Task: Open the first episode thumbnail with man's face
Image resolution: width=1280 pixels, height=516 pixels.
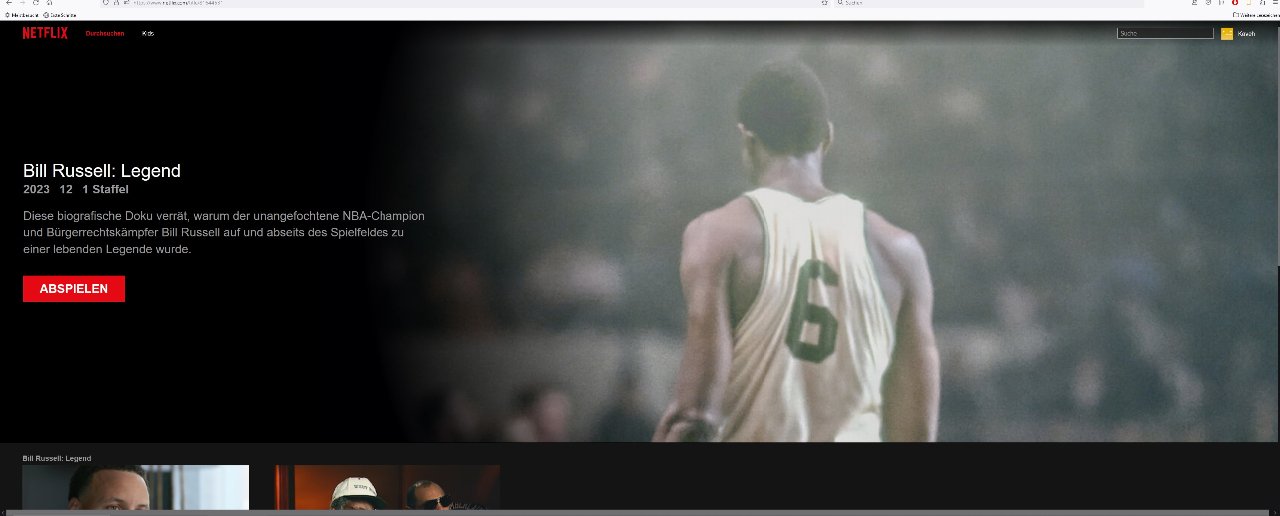Action: [136, 487]
